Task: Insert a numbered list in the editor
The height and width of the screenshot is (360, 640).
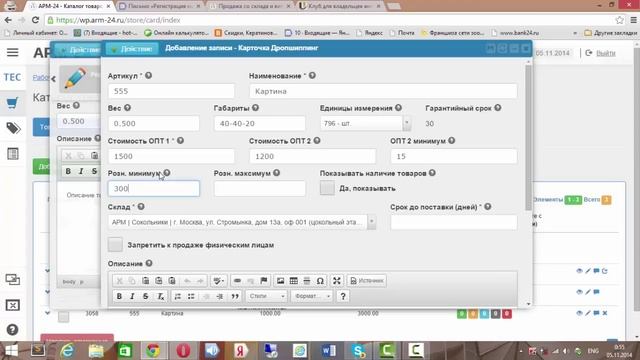Action: [178, 296]
